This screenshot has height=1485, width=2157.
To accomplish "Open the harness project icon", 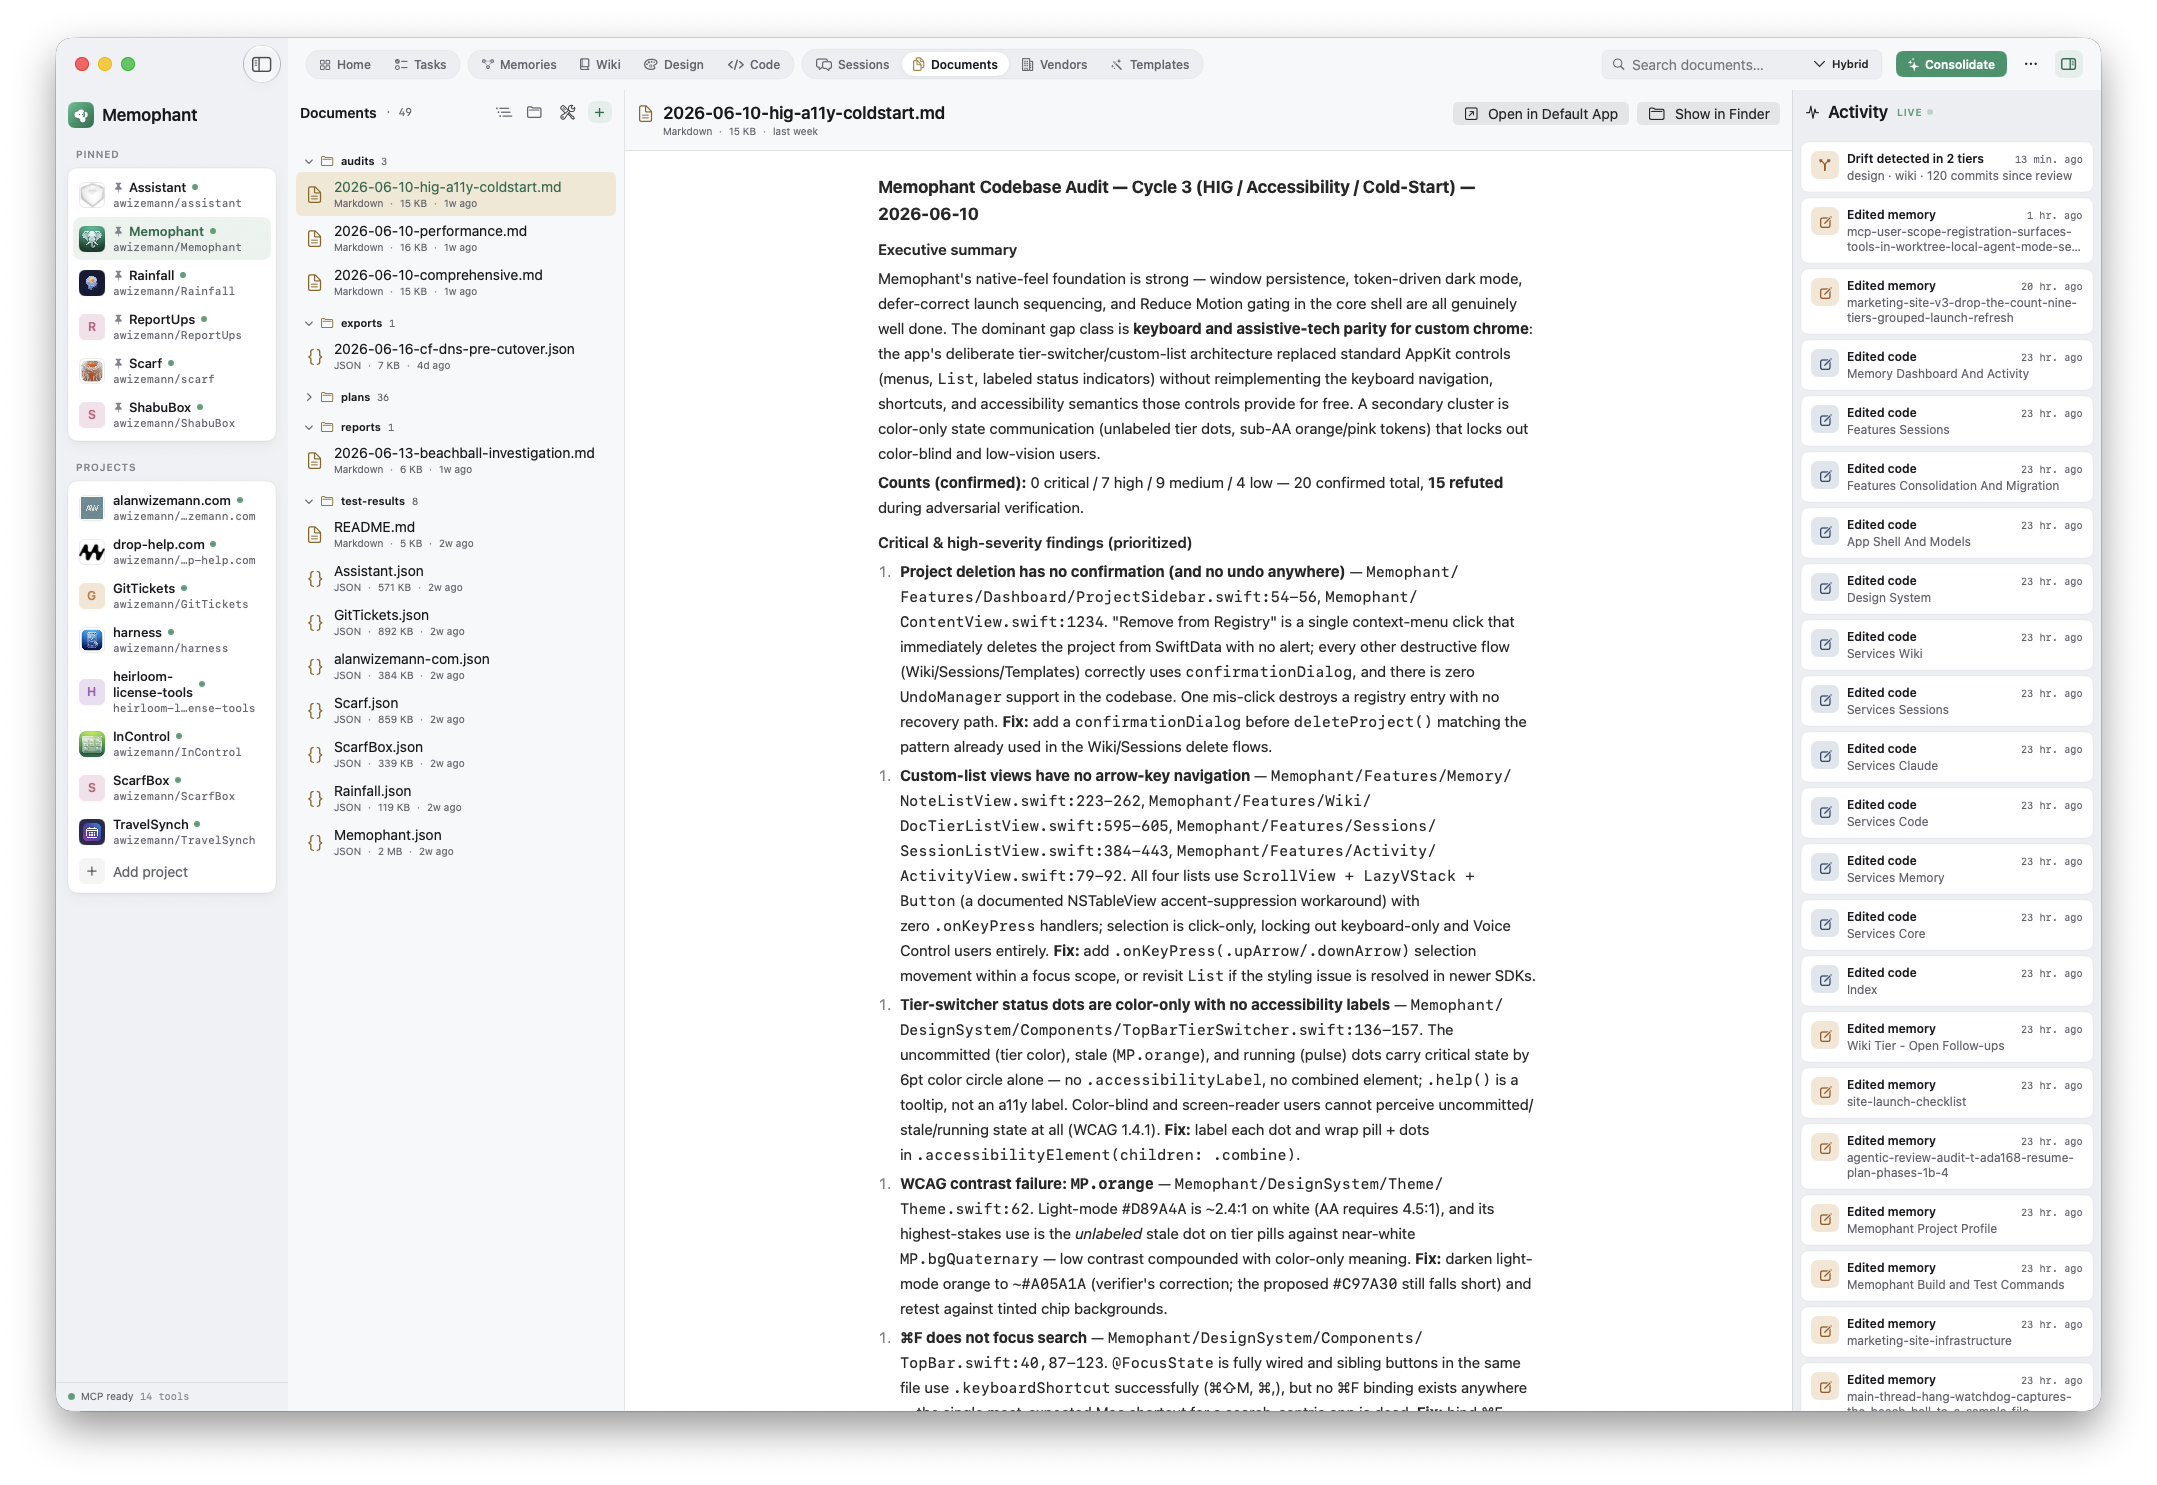I will (x=92, y=640).
